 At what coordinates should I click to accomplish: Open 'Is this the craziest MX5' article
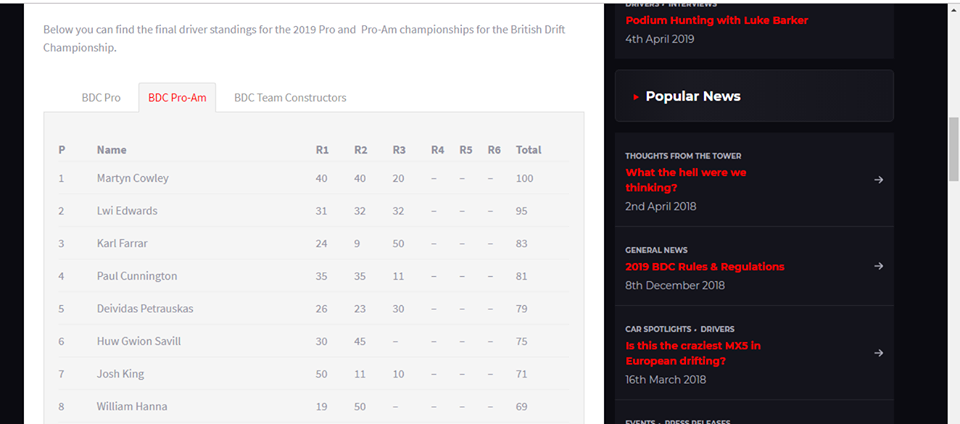(x=693, y=353)
